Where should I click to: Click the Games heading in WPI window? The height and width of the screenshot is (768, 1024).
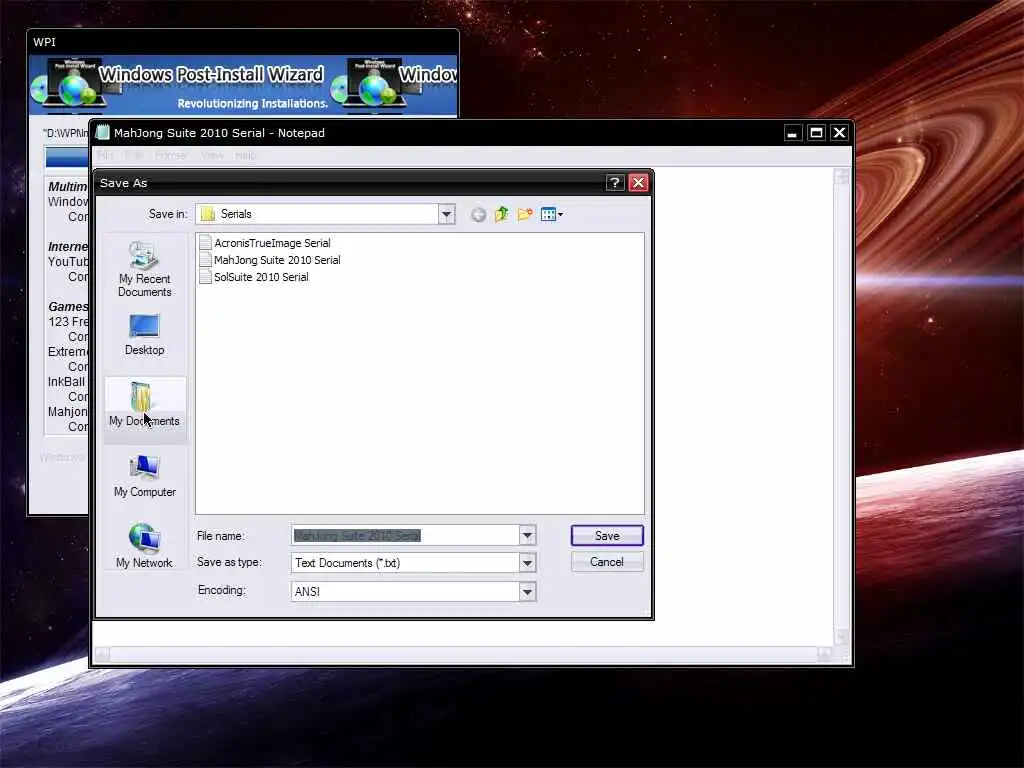[68, 306]
